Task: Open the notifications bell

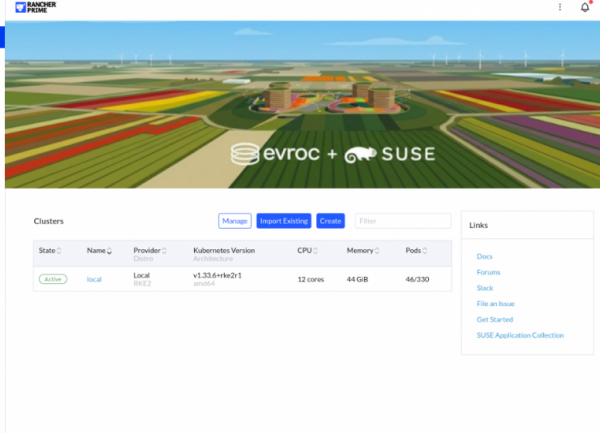Action: [x=585, y=7]
